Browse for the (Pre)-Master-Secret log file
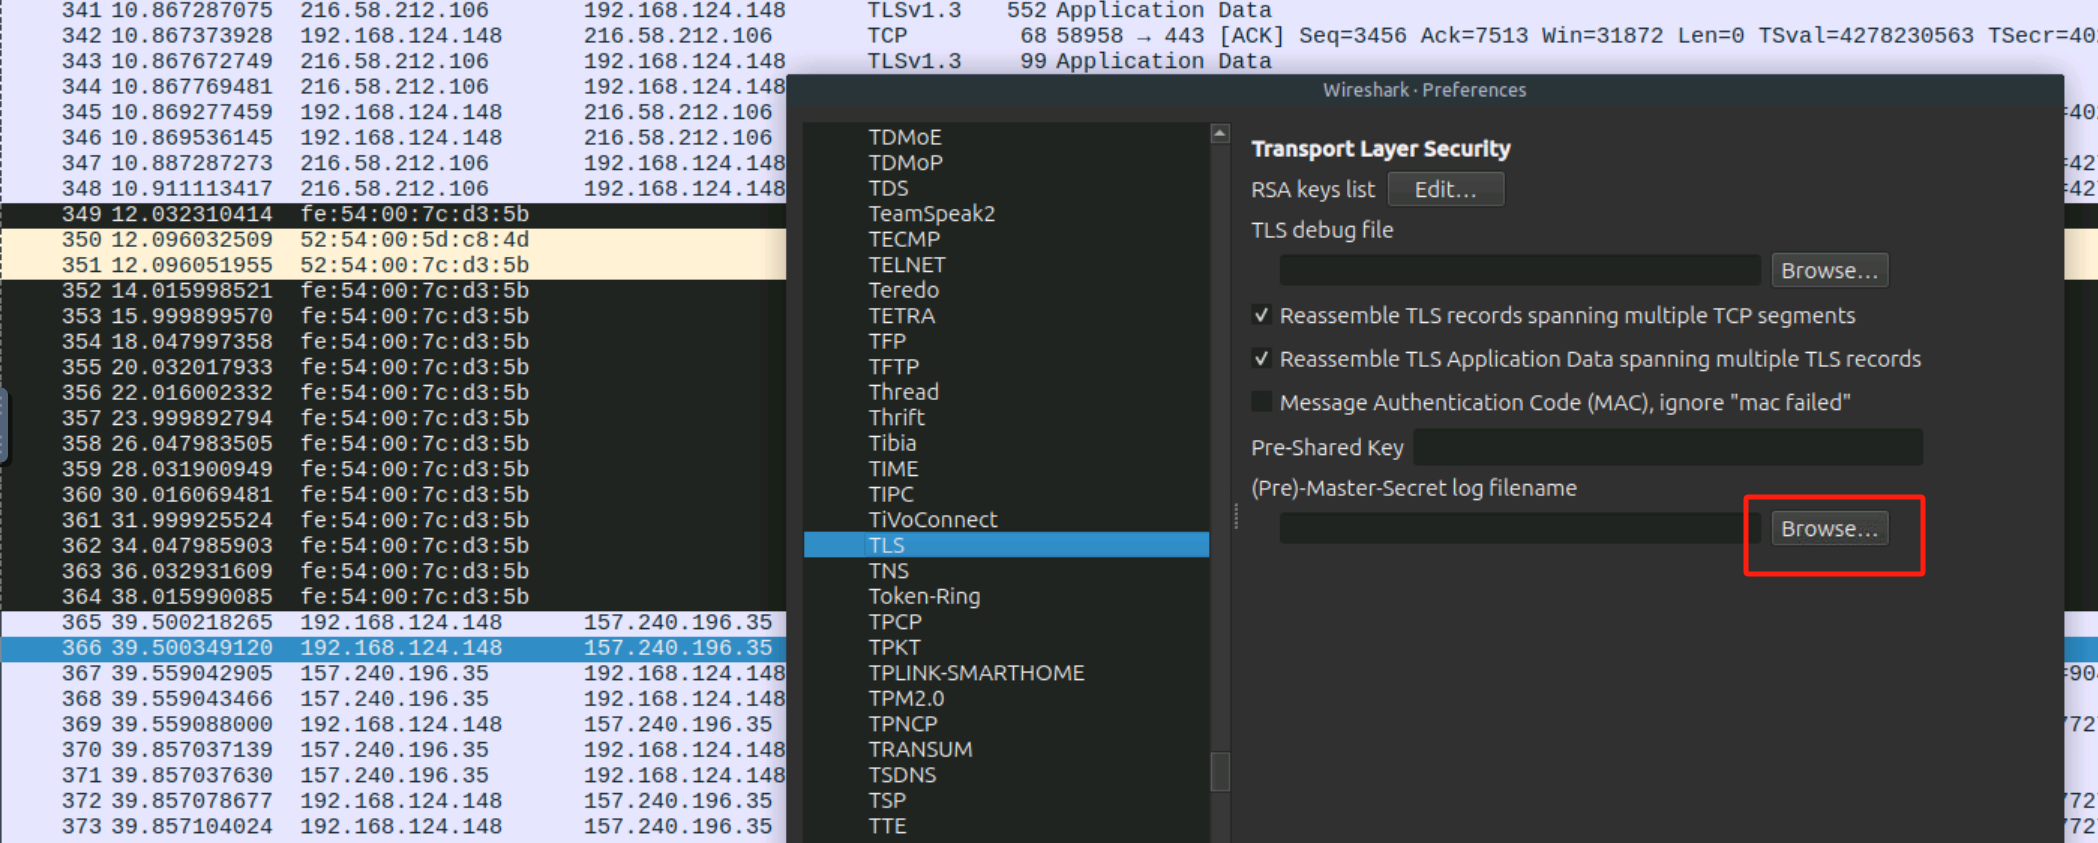 pyautogui.click(x=1829, y=528)
